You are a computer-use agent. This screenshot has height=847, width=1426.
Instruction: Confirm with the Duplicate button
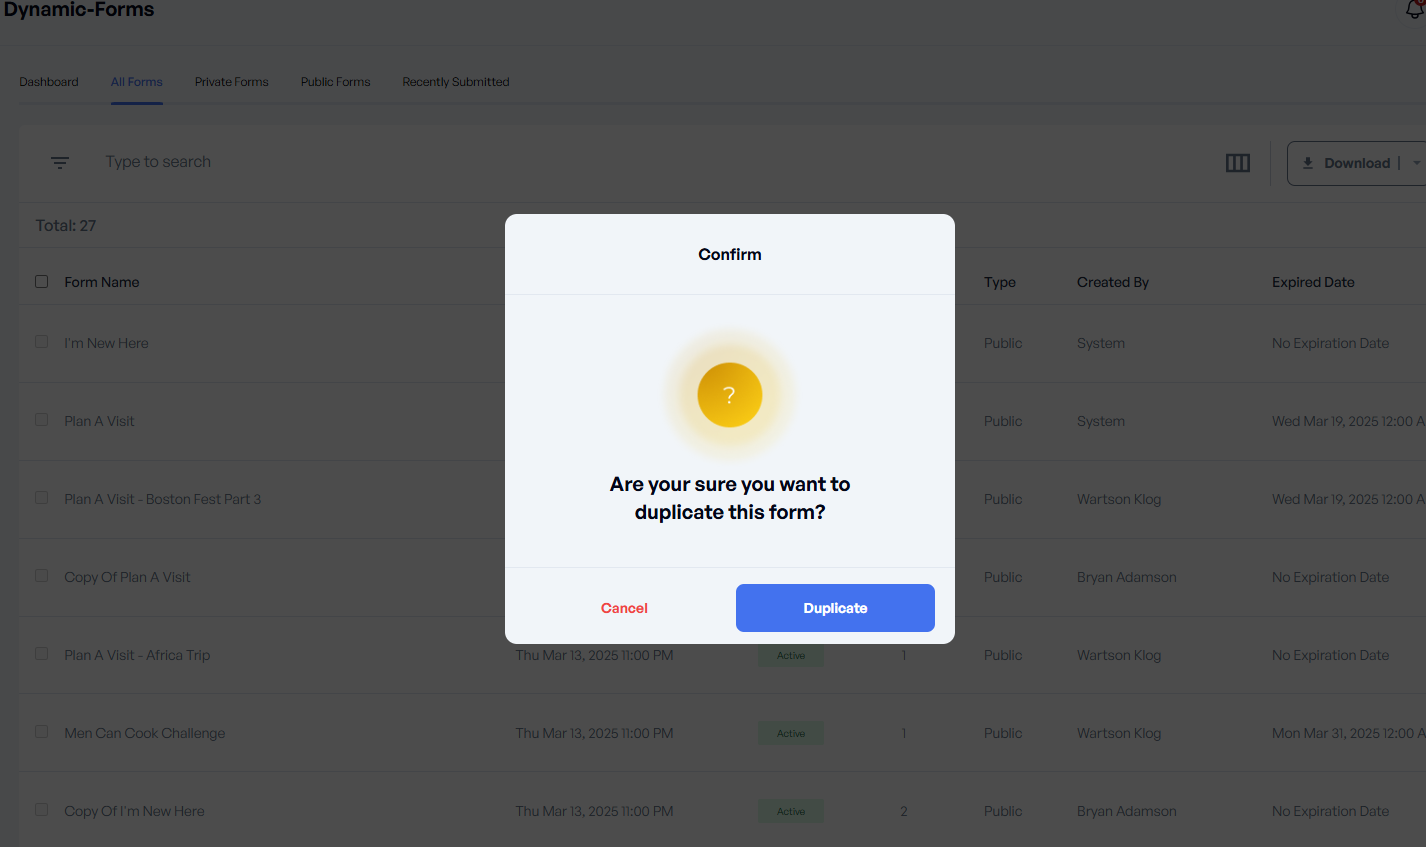click(835, 608)
